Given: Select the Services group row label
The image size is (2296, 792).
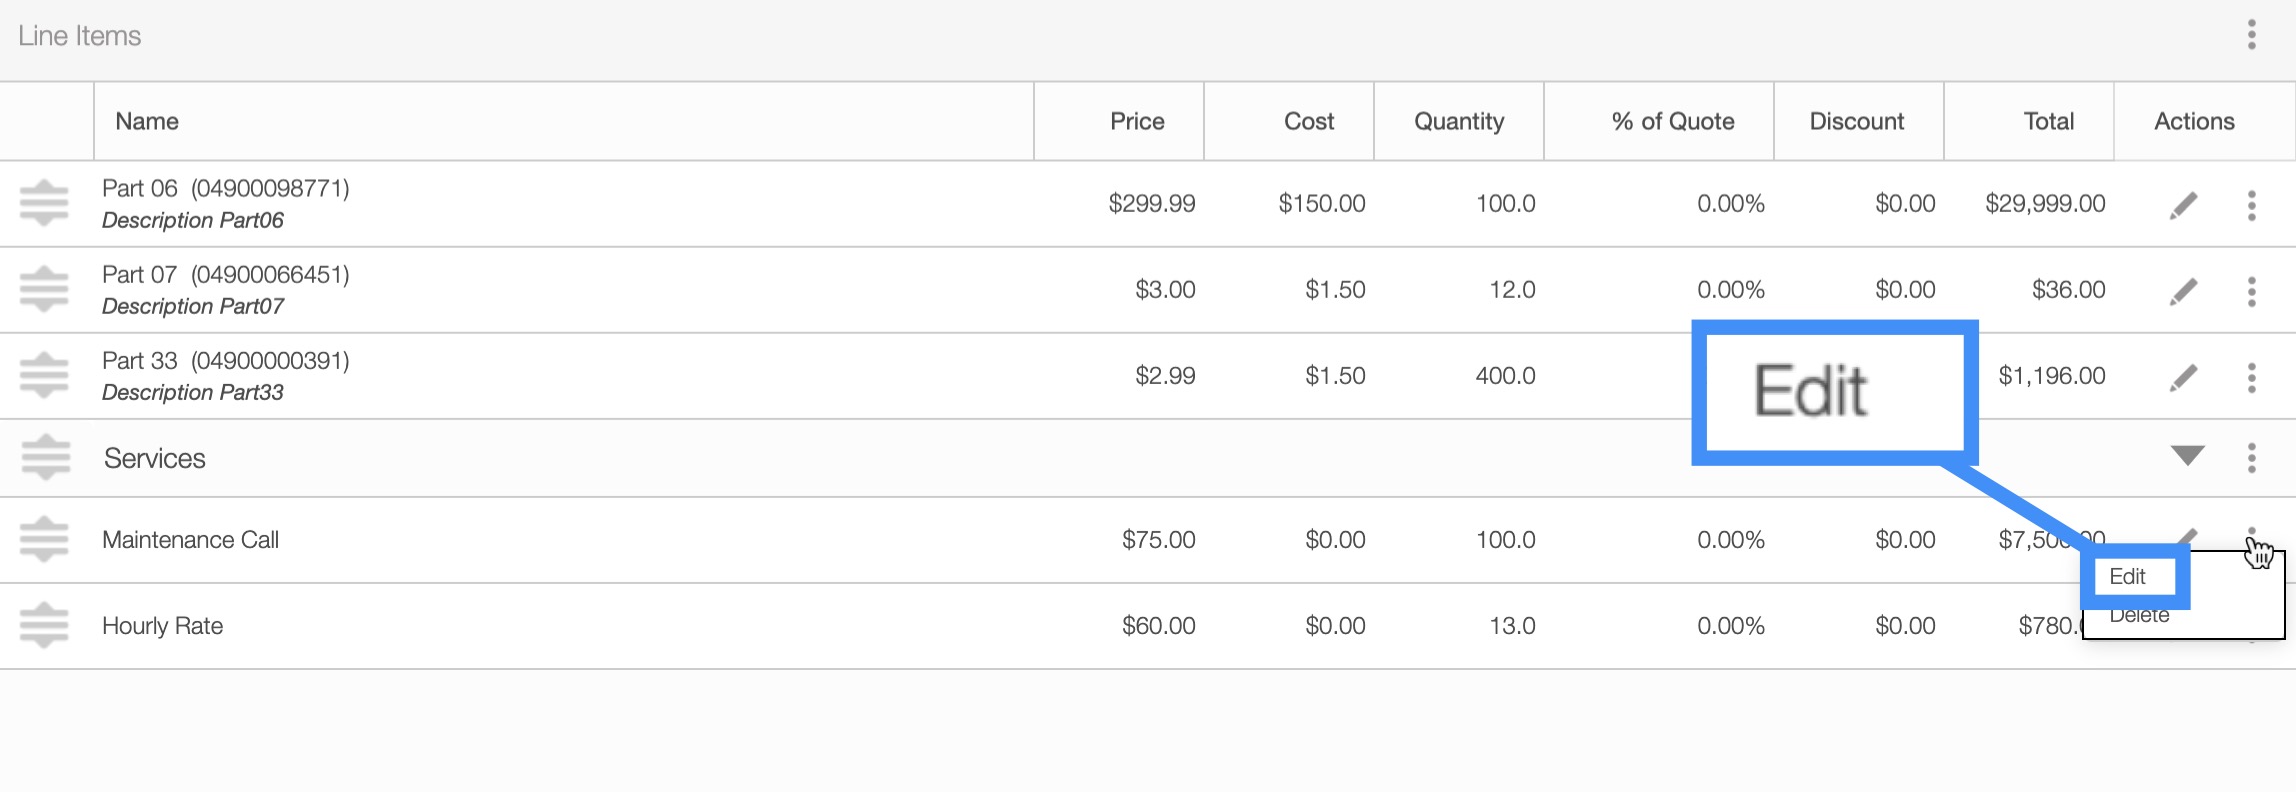Looking at the screenshot, I should coord(155,458).
